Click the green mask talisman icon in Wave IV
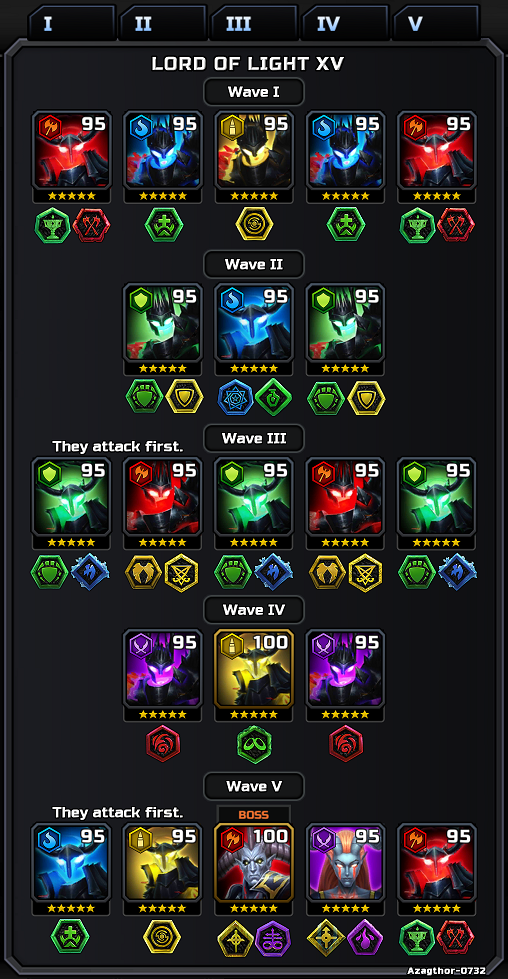The height and width of the screenshot is (979, 508). [x=254, y=744]
